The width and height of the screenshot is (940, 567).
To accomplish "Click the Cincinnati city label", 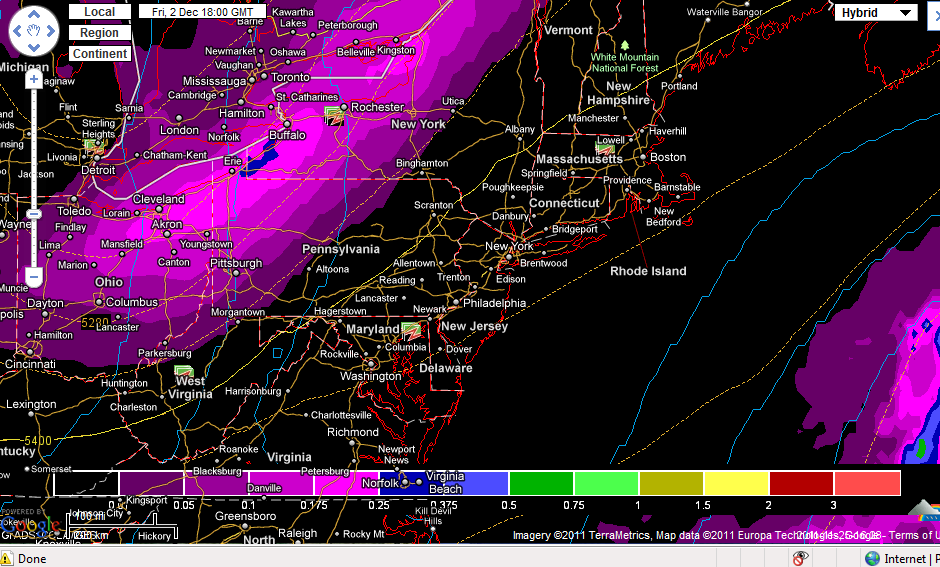I will [30, 364].
